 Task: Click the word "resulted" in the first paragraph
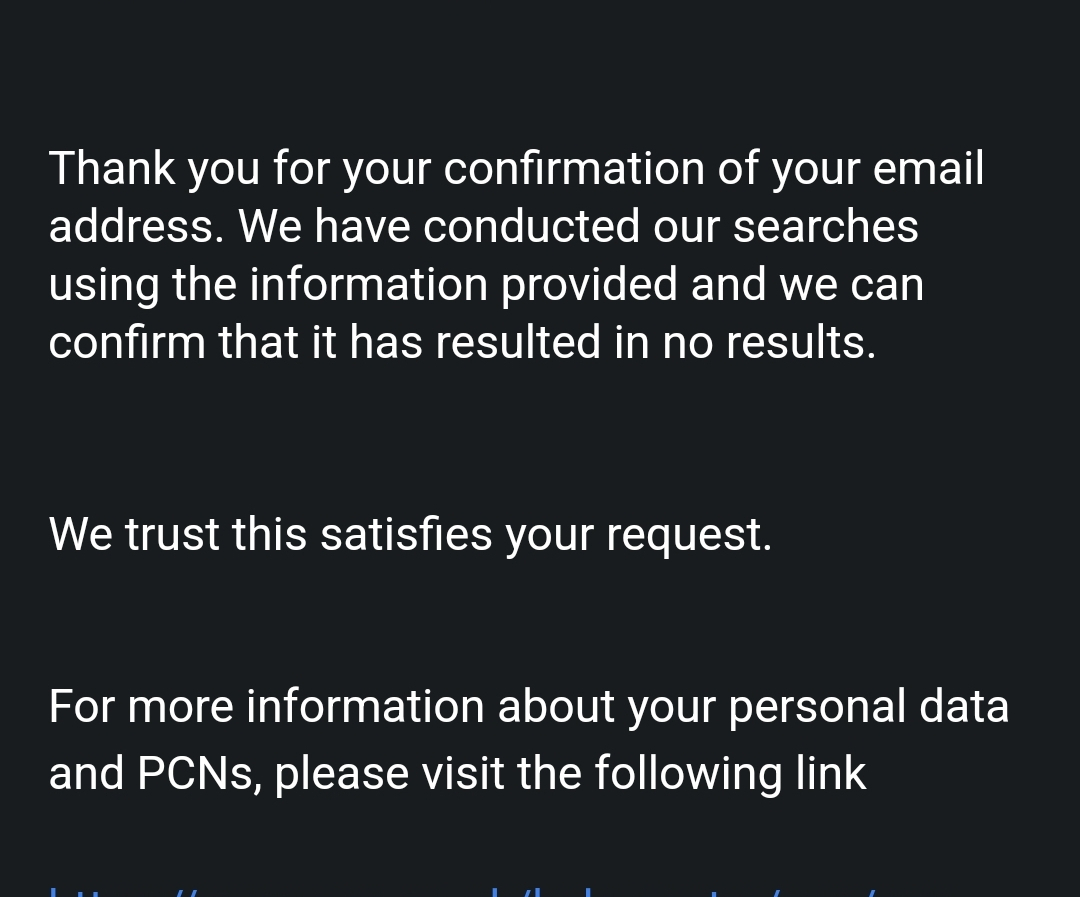click(518, 342)
